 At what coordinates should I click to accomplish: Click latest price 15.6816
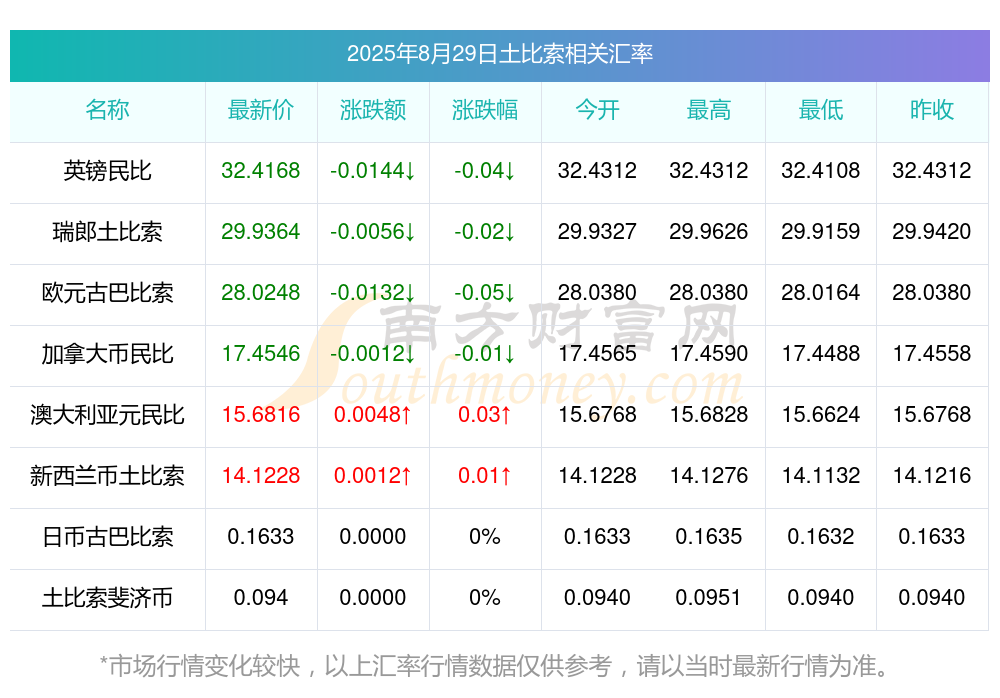tap(261, 415)
